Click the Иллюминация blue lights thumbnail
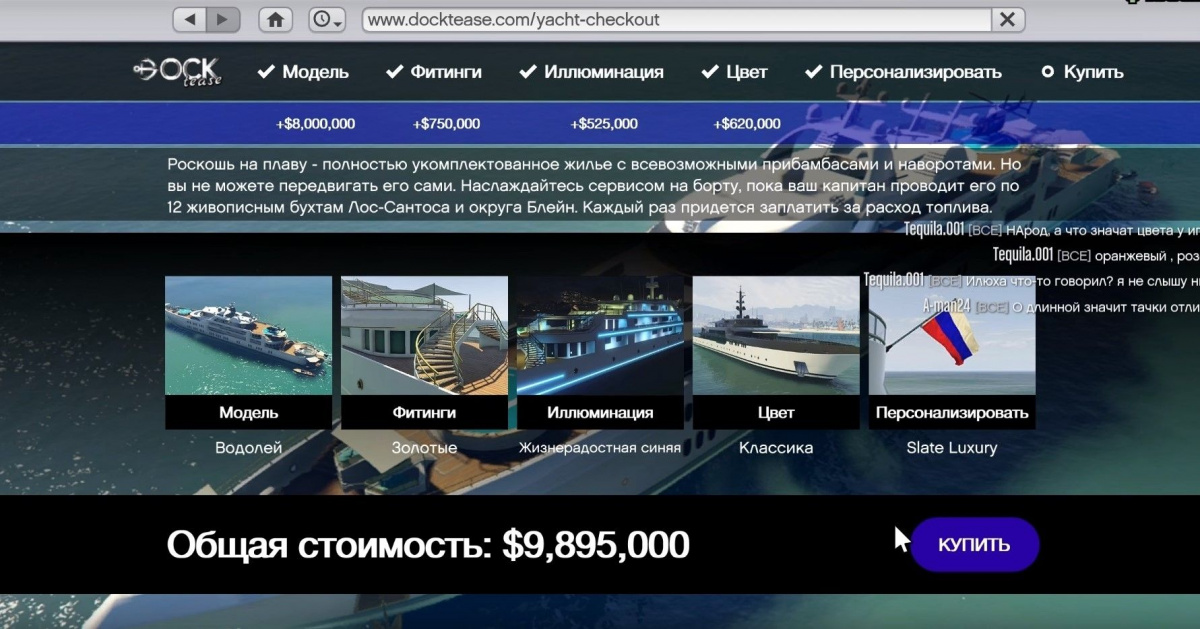1200x629 pixels. coord(600,335)
